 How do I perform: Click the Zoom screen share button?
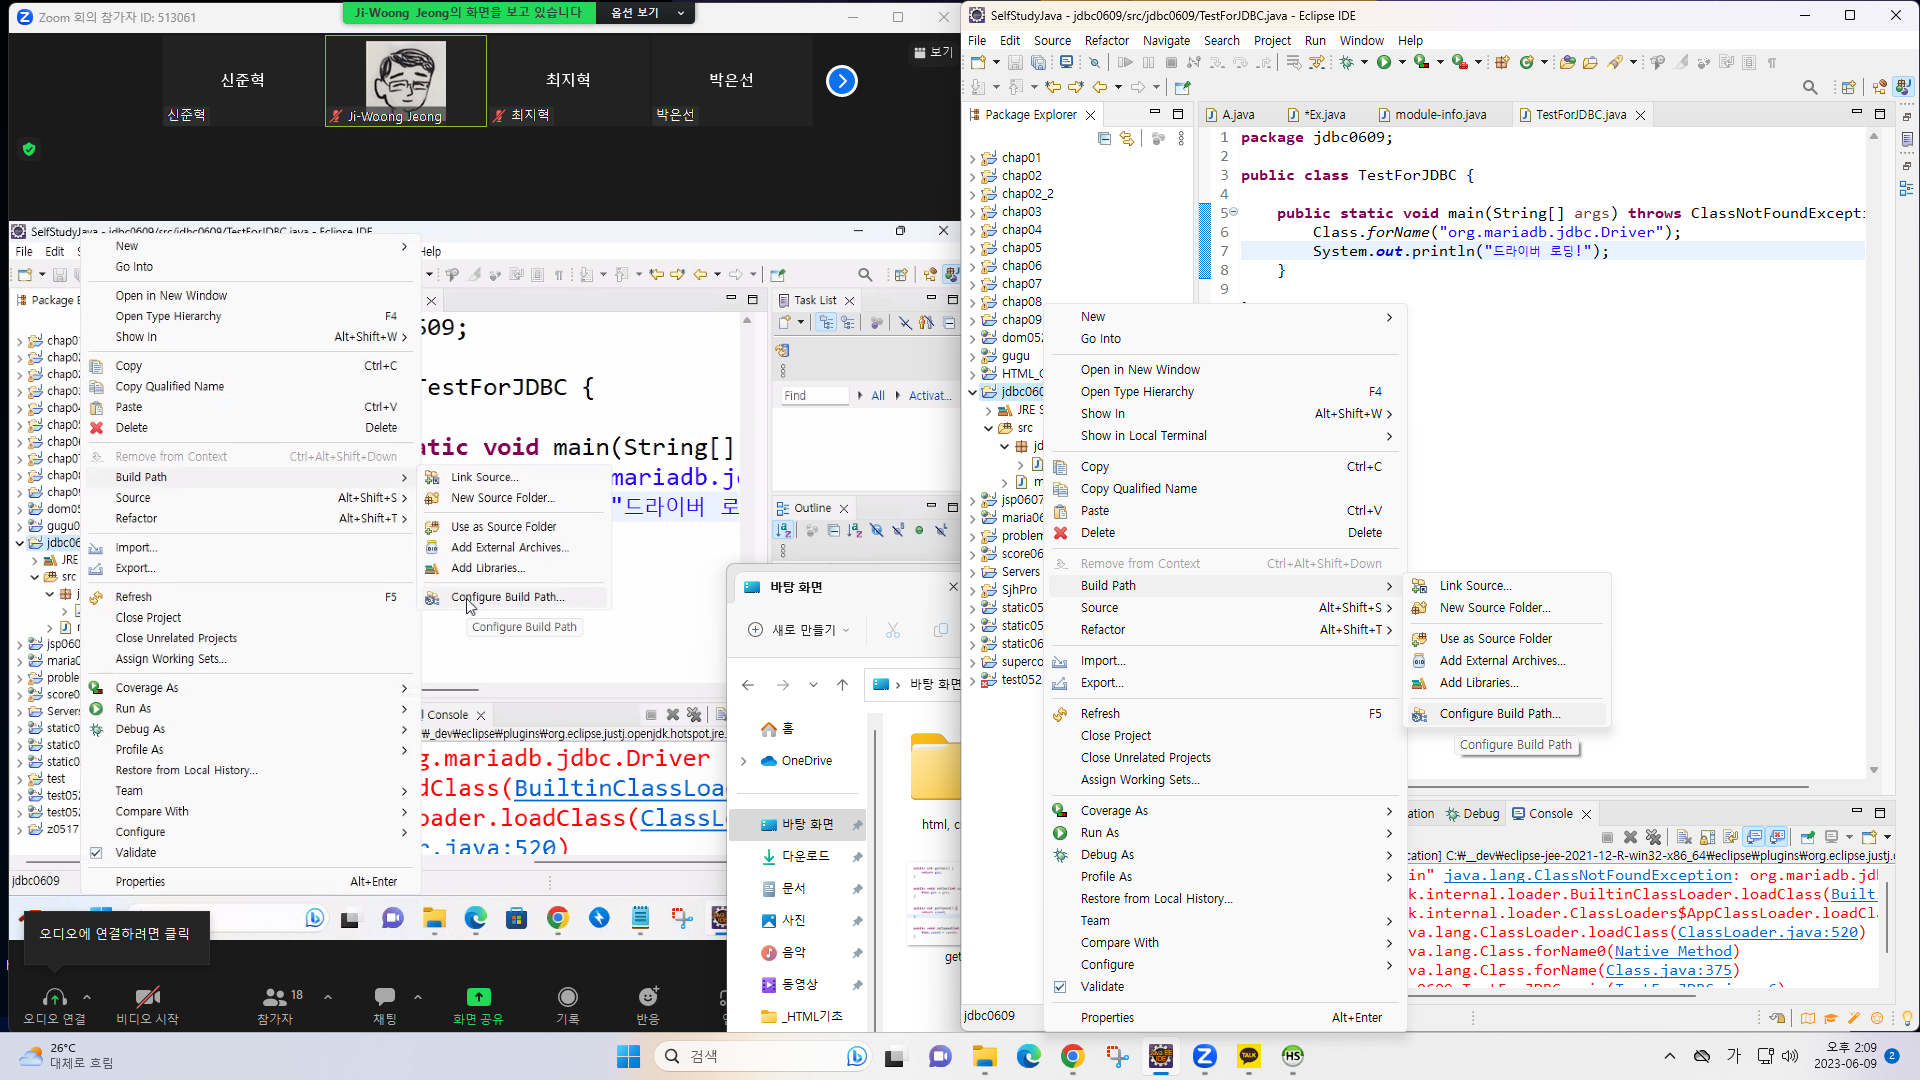click(x=478, y=1004)
